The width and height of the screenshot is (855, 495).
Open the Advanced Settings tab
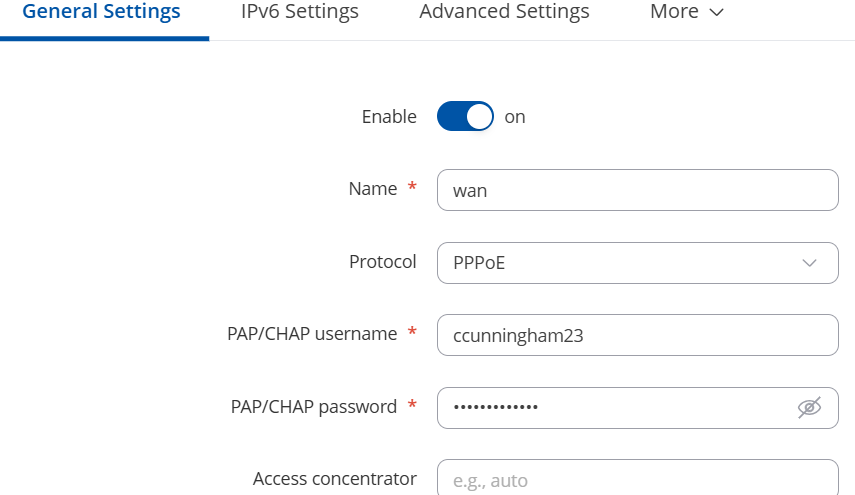[x=504, y=11]
